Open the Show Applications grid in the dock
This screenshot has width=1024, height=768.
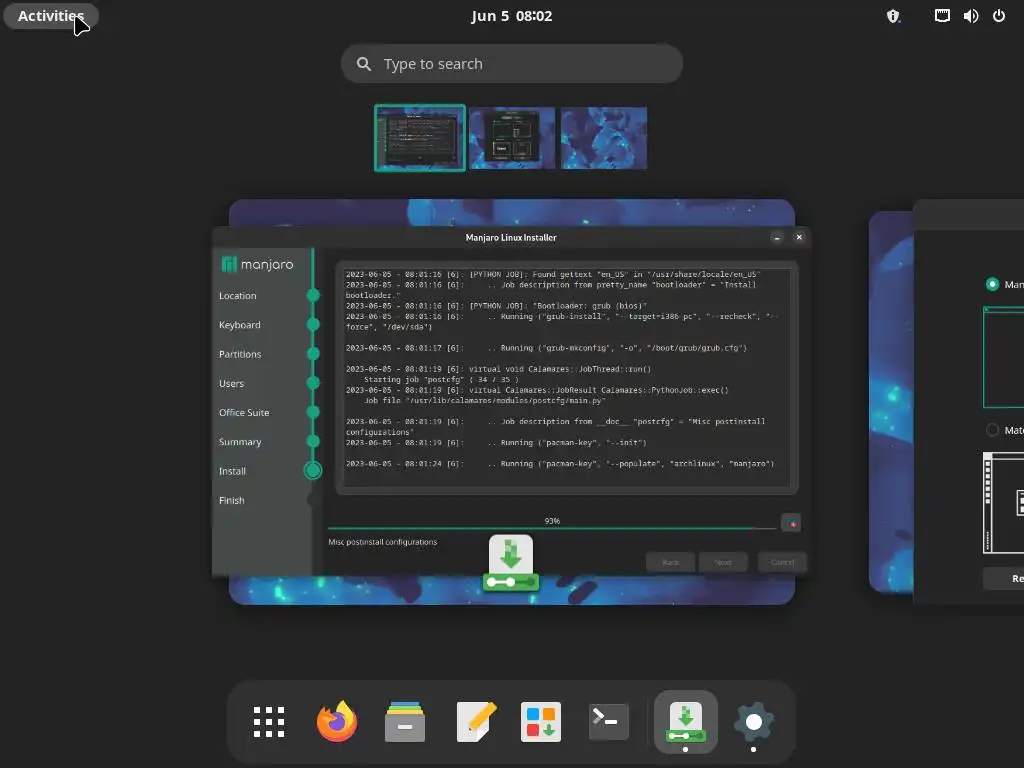coord(268,722)
